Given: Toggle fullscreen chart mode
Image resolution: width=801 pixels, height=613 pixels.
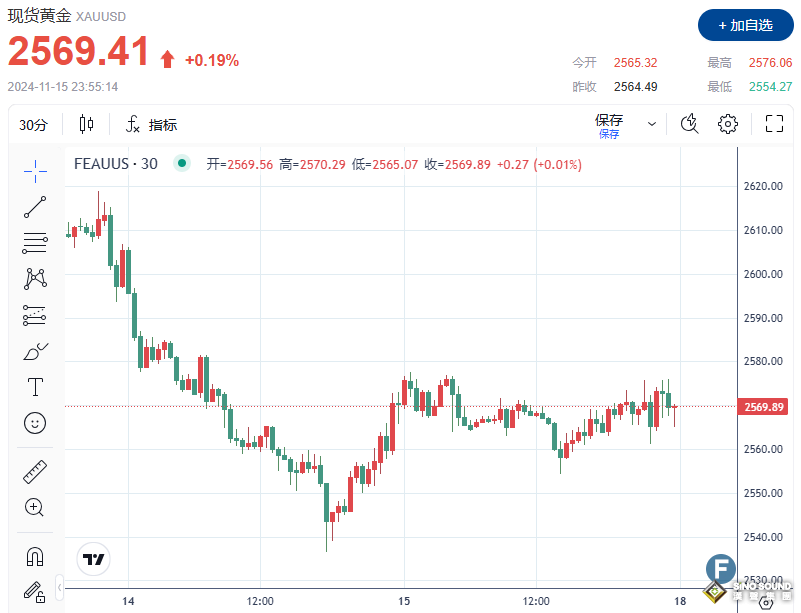Looking at the screenshot, I should tap(774, 123).
